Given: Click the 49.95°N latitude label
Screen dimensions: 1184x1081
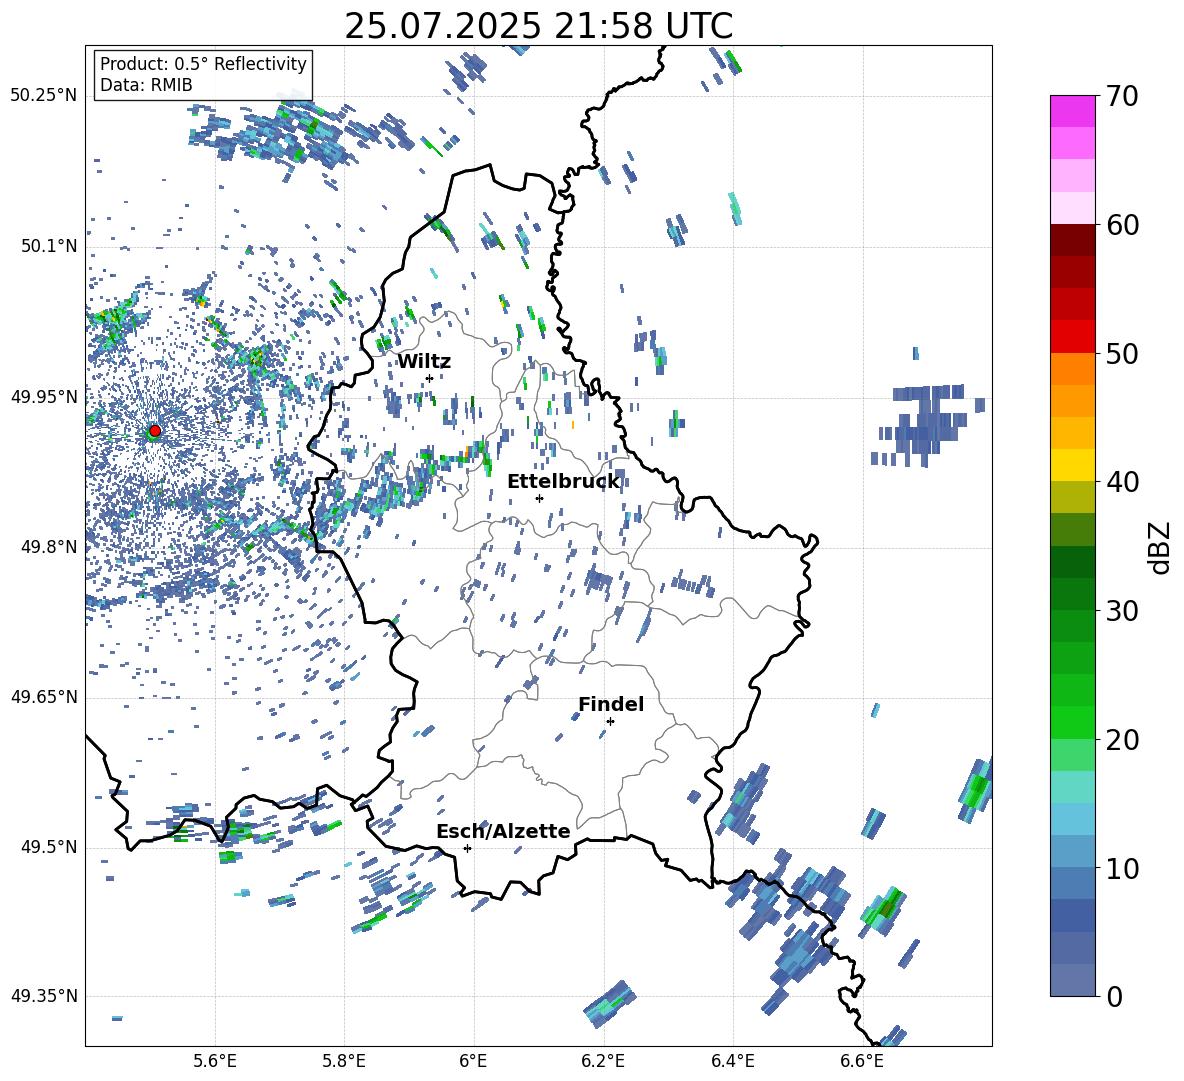Looking at the screenshot, I should [x=44, y=396].
